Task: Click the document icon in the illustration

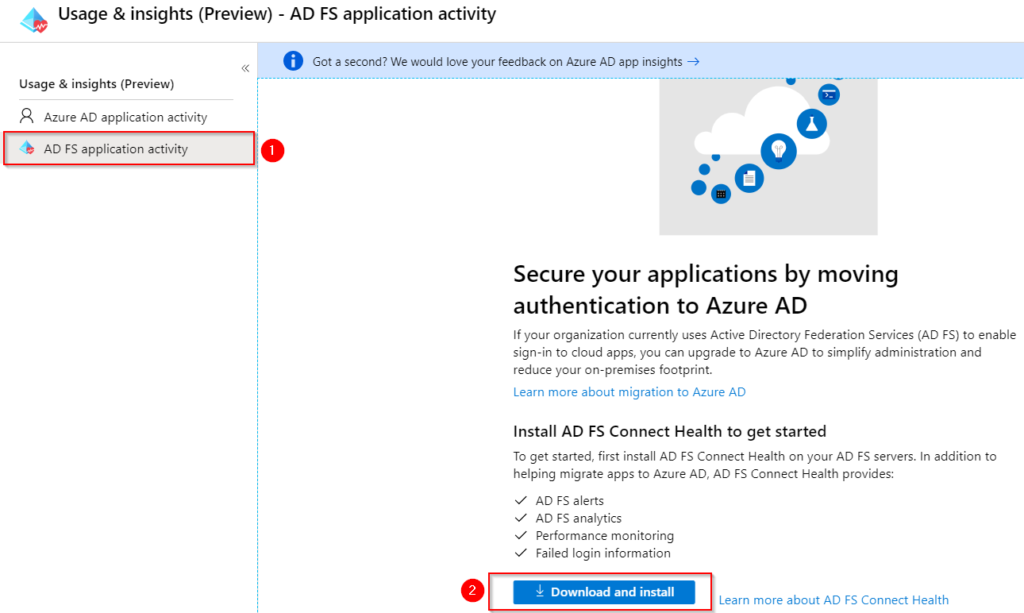Action: point(748,178)
